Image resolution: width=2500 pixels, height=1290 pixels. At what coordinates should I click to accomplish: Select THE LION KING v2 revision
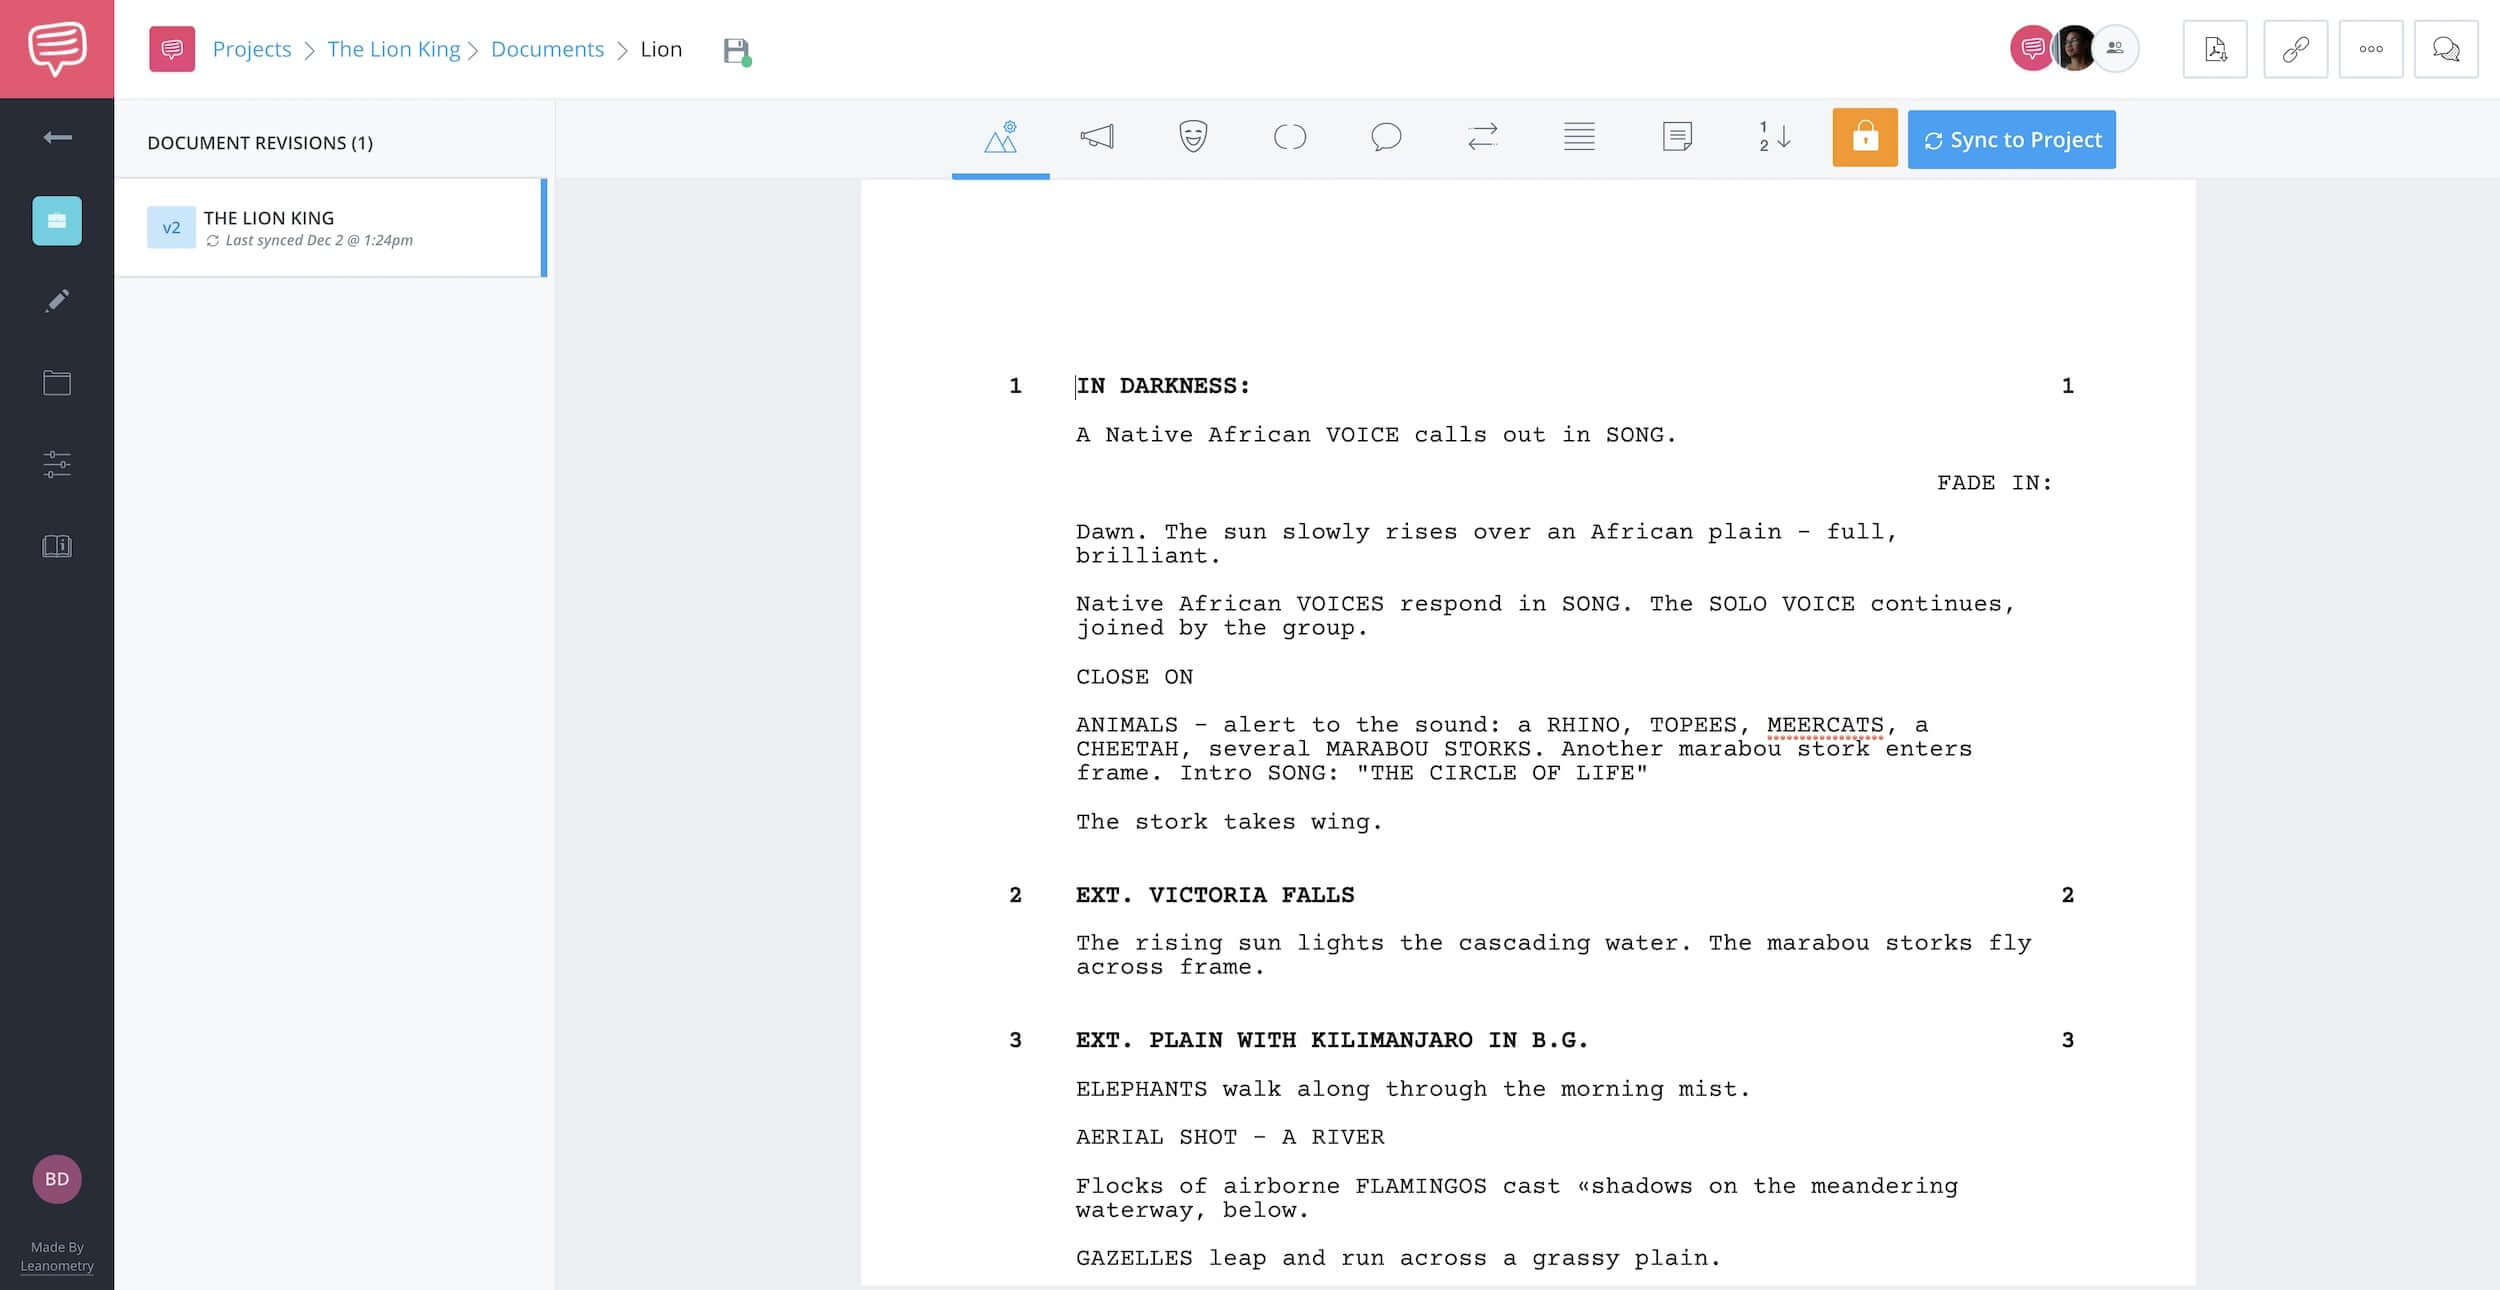331,228
